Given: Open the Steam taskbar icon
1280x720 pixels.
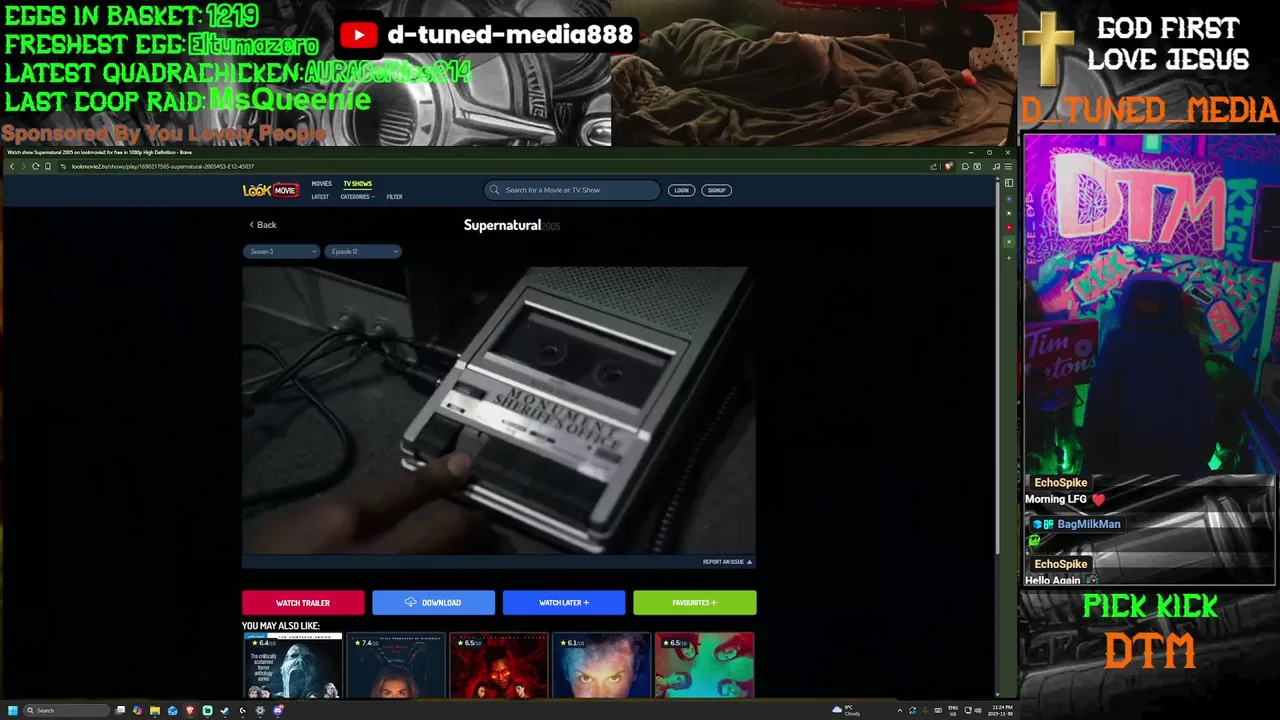Looking at the screenshot, I should pyautogui.click(x=225, y=710).
